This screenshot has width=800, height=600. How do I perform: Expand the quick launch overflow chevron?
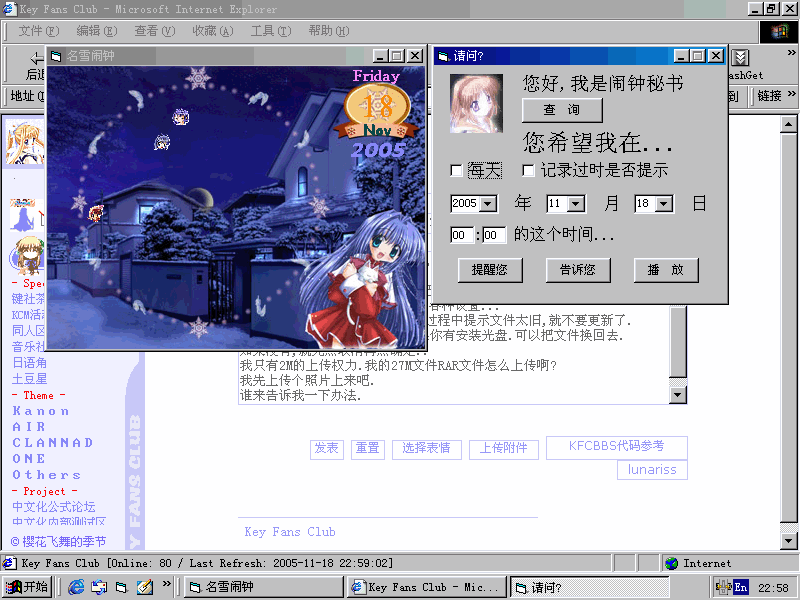[166, 583]
